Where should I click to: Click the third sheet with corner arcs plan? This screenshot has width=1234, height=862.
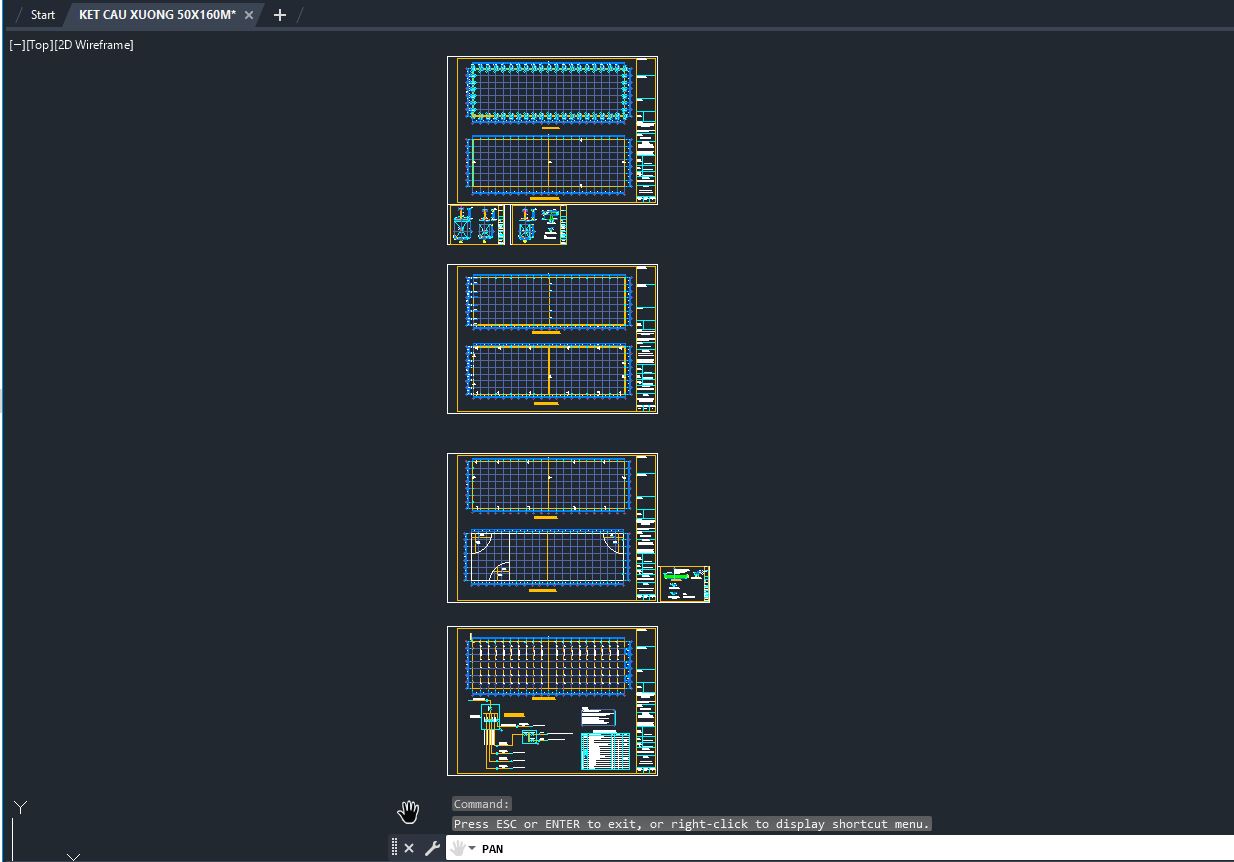552,528
